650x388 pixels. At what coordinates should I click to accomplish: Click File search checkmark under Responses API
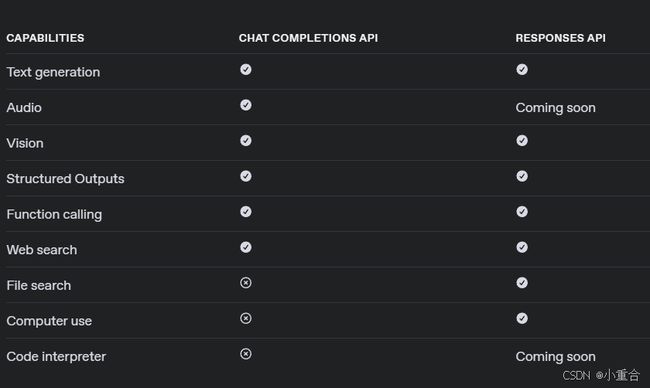522,283
